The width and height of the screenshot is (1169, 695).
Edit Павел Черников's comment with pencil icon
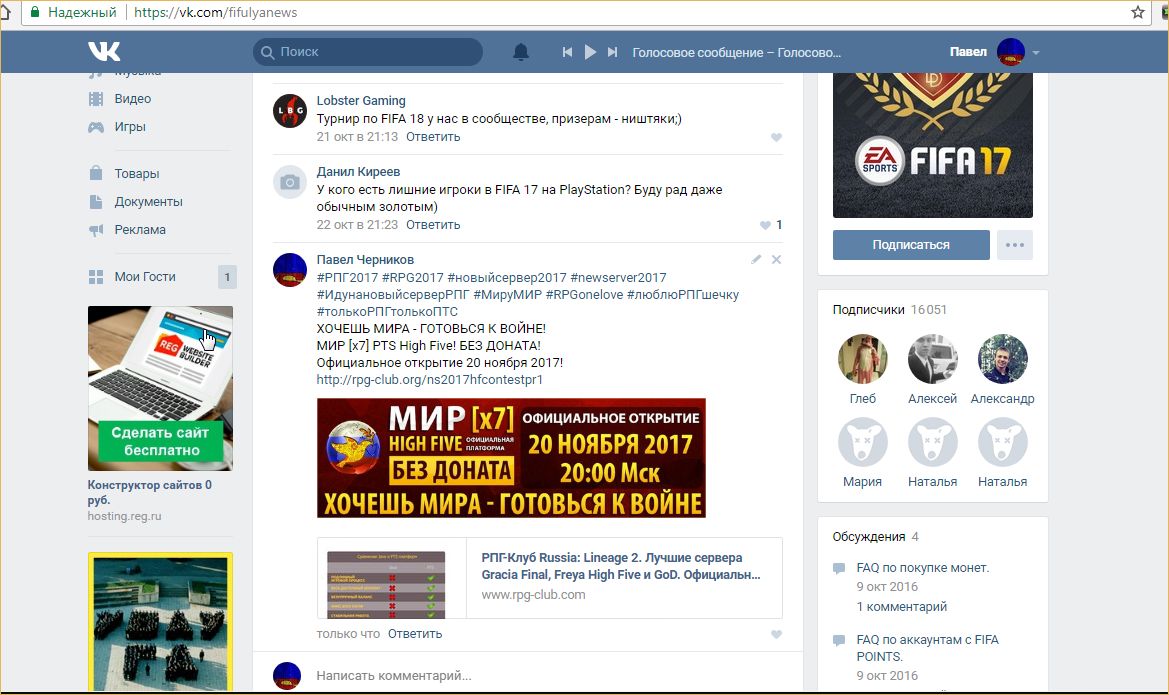tap(757, 260)
